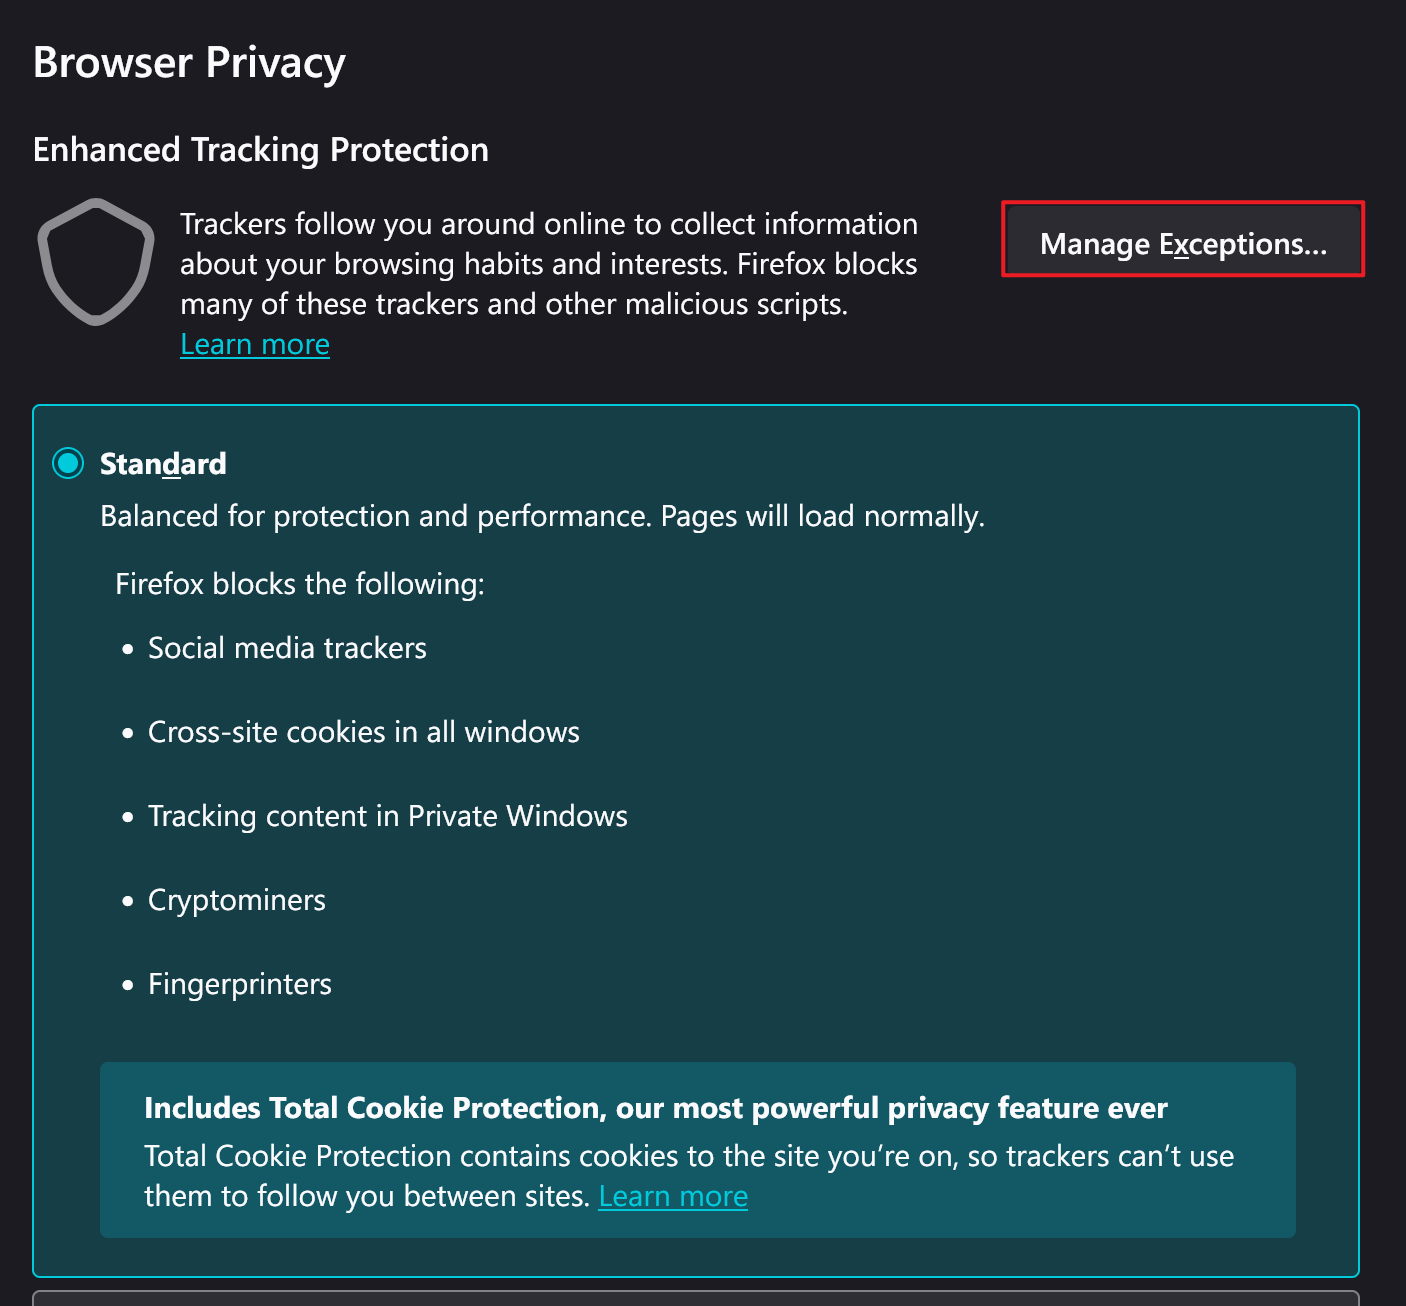Click the bullet point before Social media trackers
This screenshot has height=1306, width=1406.
pos(127,649)
